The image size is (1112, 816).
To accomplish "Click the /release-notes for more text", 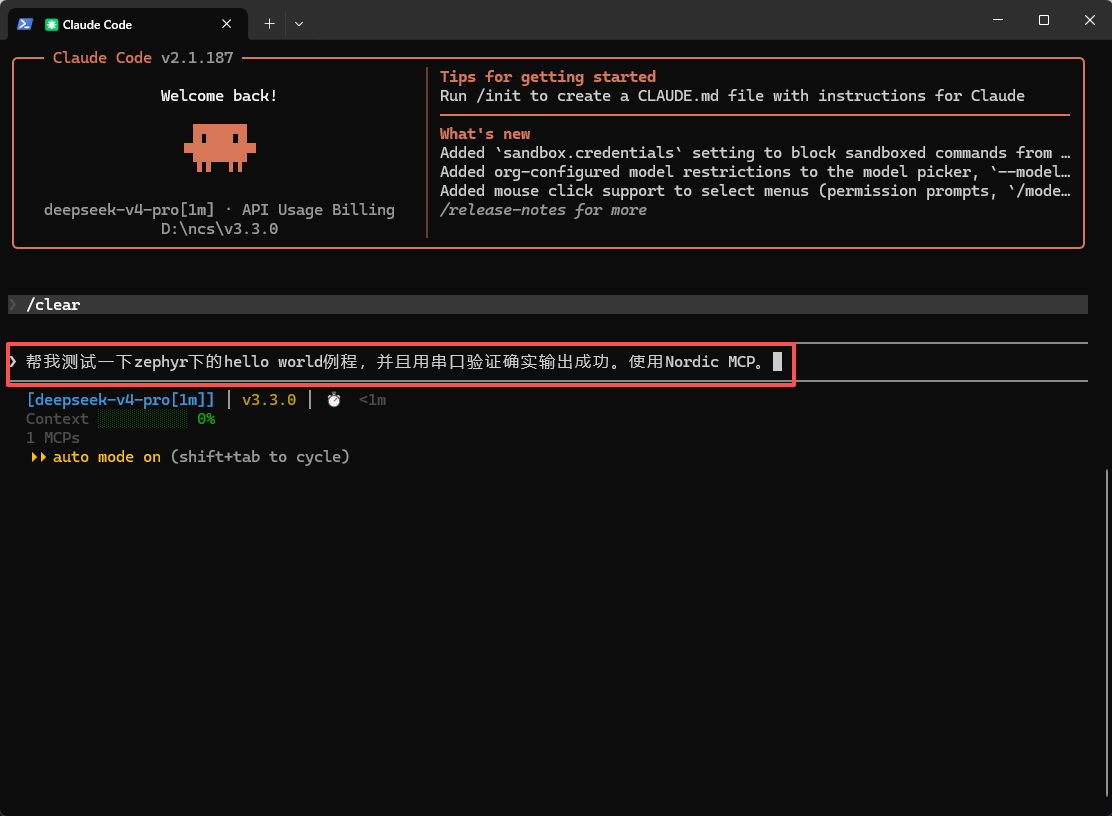I will click(x=543, y=211).
